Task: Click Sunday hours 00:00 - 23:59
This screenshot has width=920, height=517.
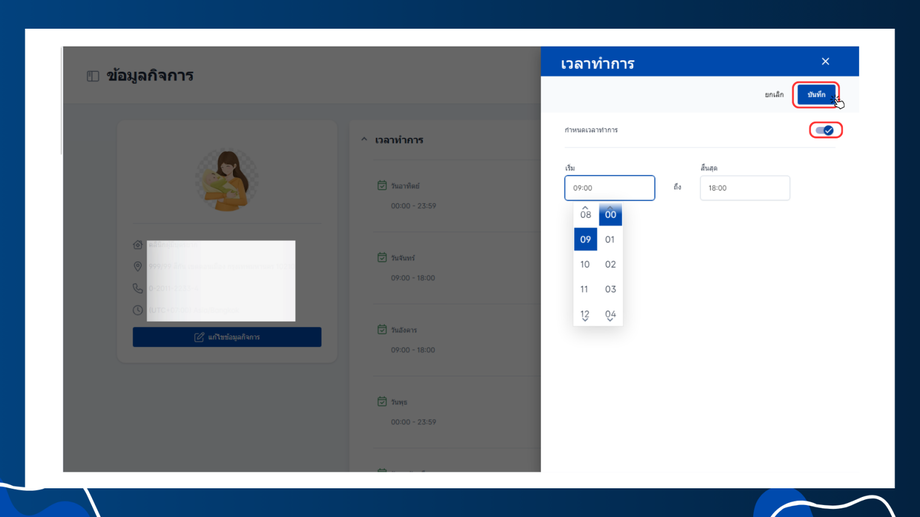Action: [x=414, y=206]
